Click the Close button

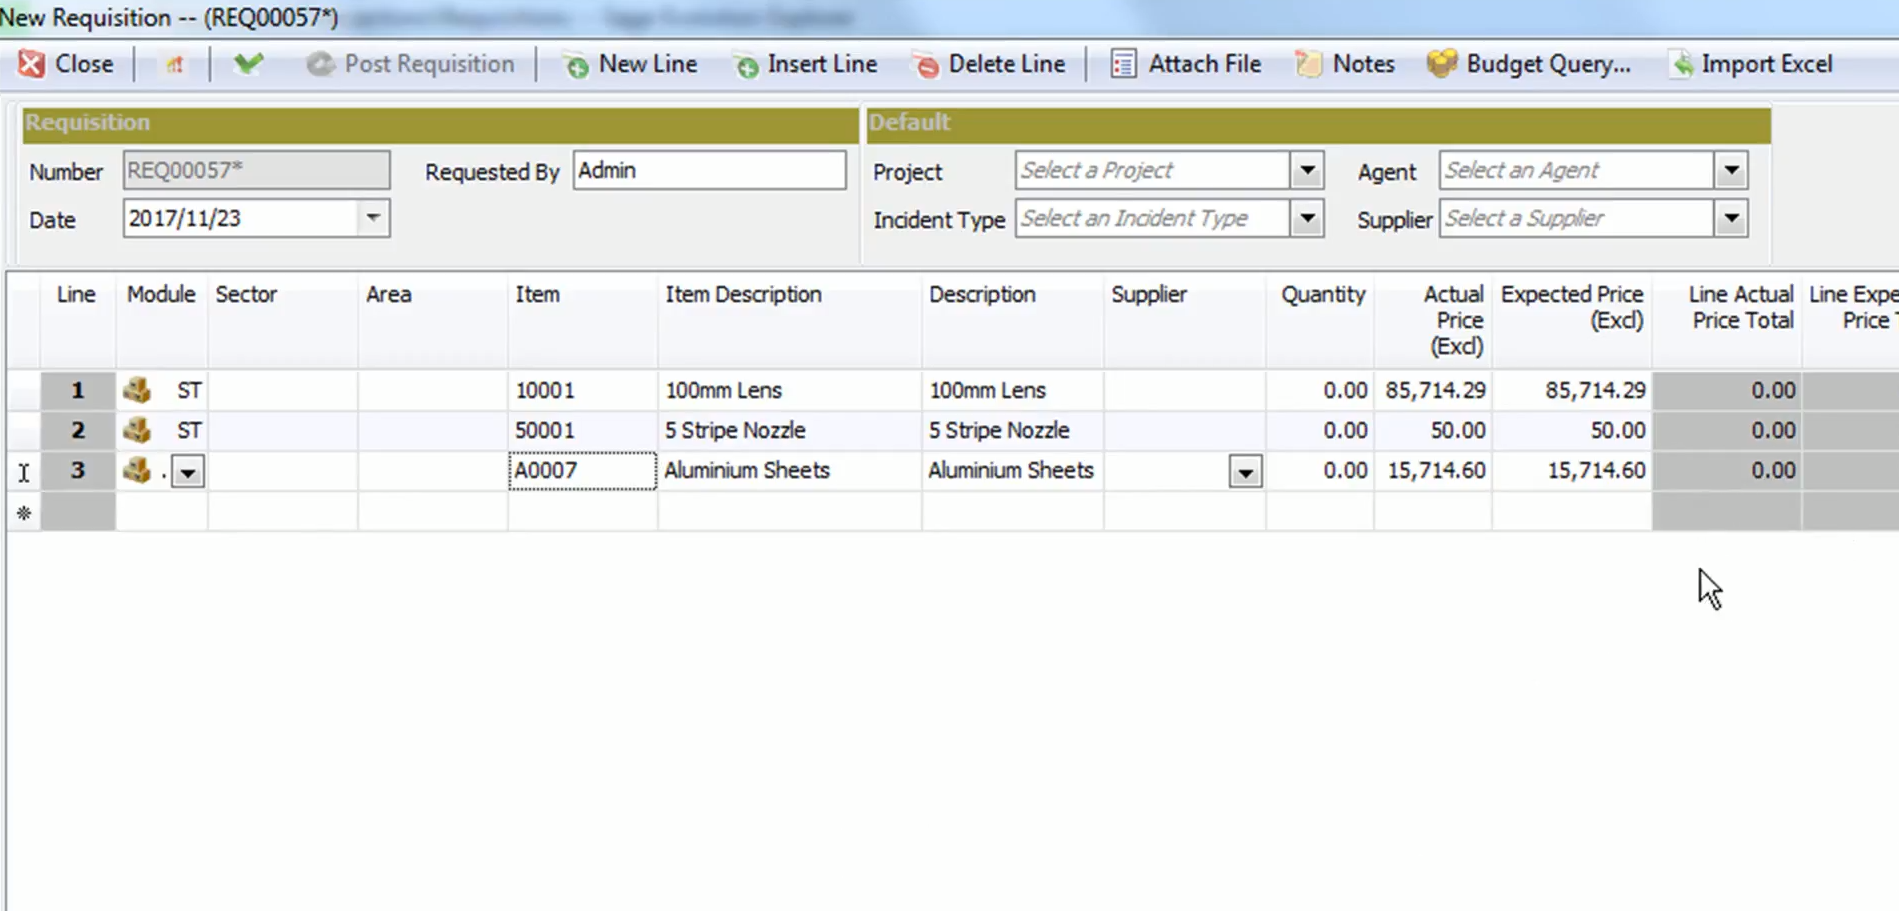(66, 63)
